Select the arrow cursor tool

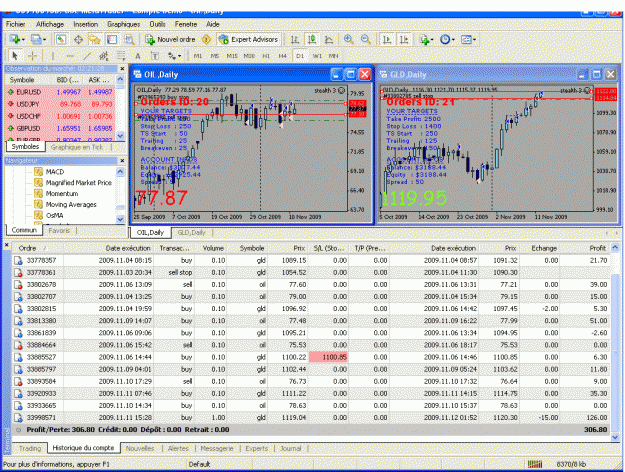pos(15,56)
